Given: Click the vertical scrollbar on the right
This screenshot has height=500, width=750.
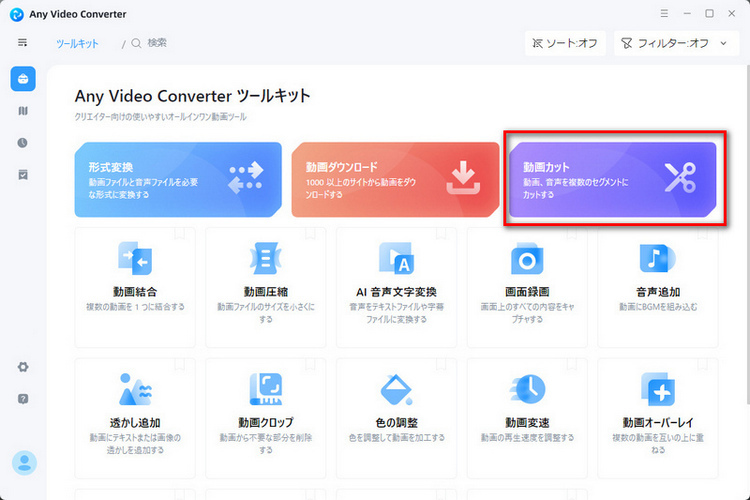Looking at the screenshot, I should 748,234.
